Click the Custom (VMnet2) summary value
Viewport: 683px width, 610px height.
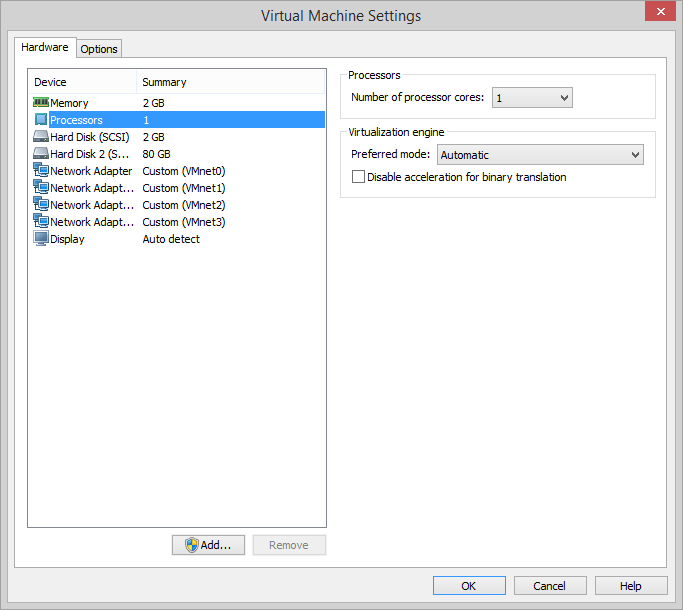click(x=184, y=205)
